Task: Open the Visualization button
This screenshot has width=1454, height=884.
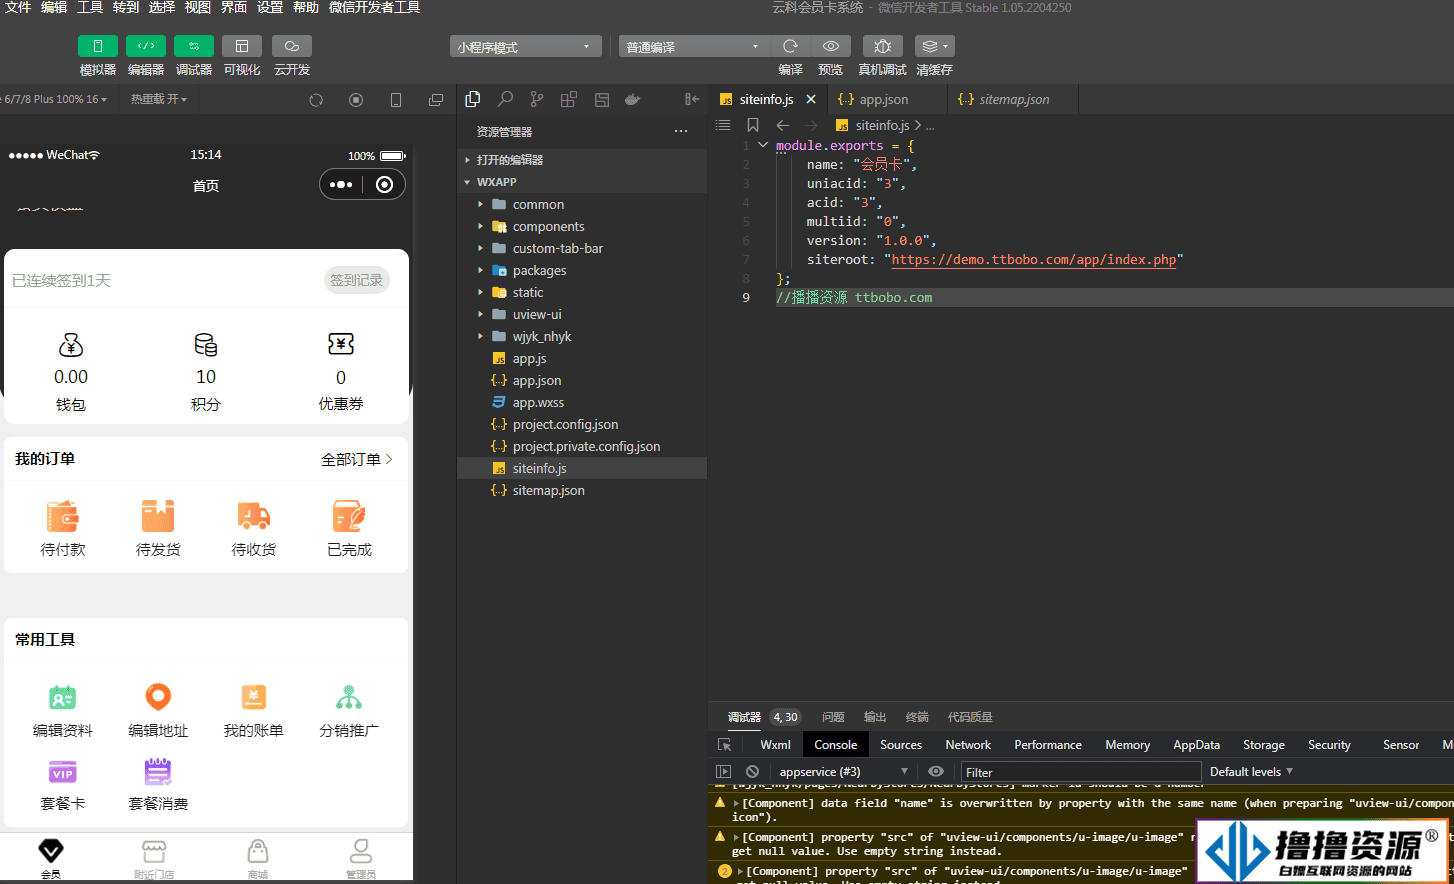Action: [x=241, y=46]
